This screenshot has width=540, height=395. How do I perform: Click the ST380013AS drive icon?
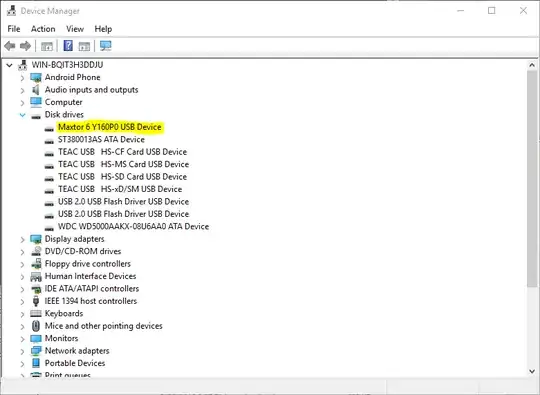point(49,141)
